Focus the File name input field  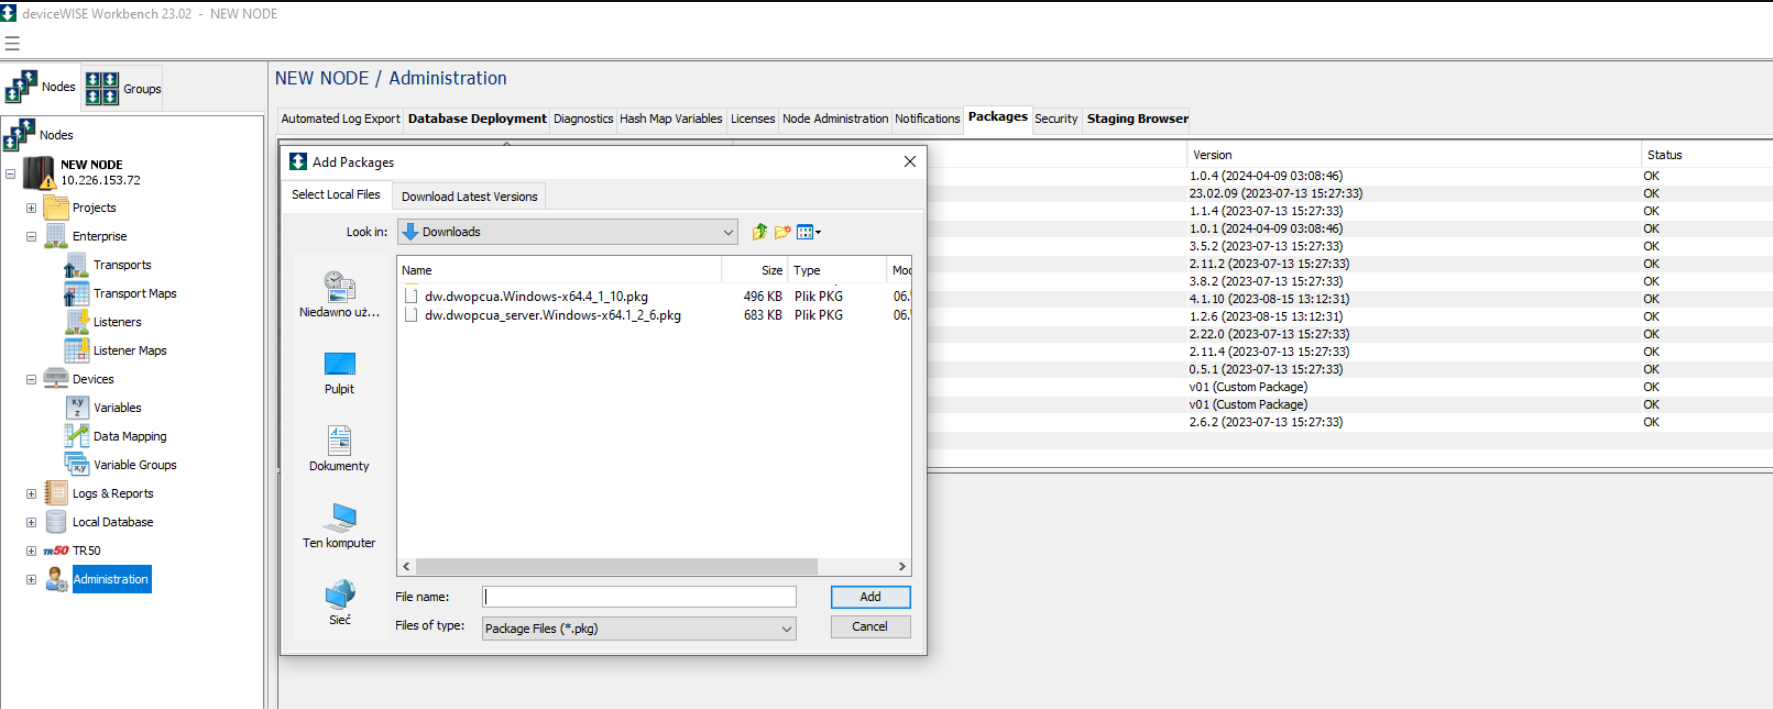pyautogui.click(x=639, y=597)
